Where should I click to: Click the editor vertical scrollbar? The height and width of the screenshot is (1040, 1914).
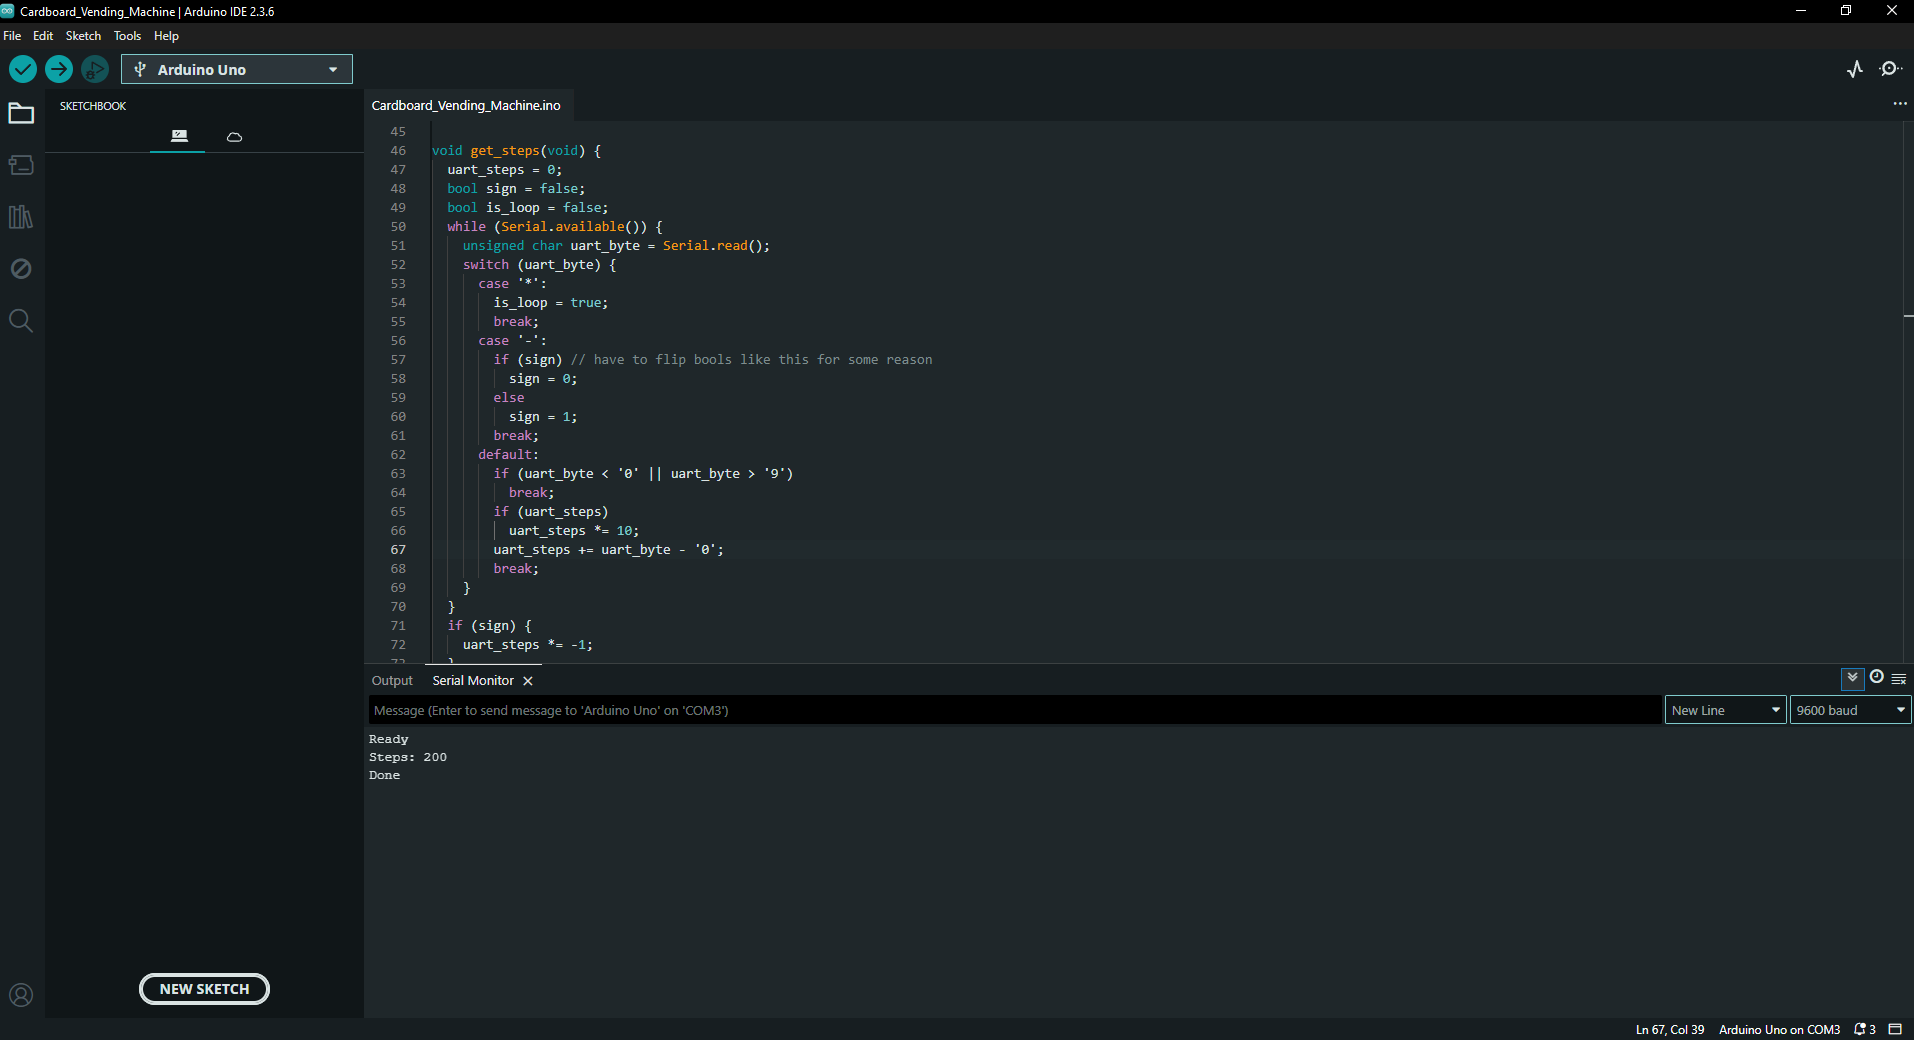(x=1908, y=392)
